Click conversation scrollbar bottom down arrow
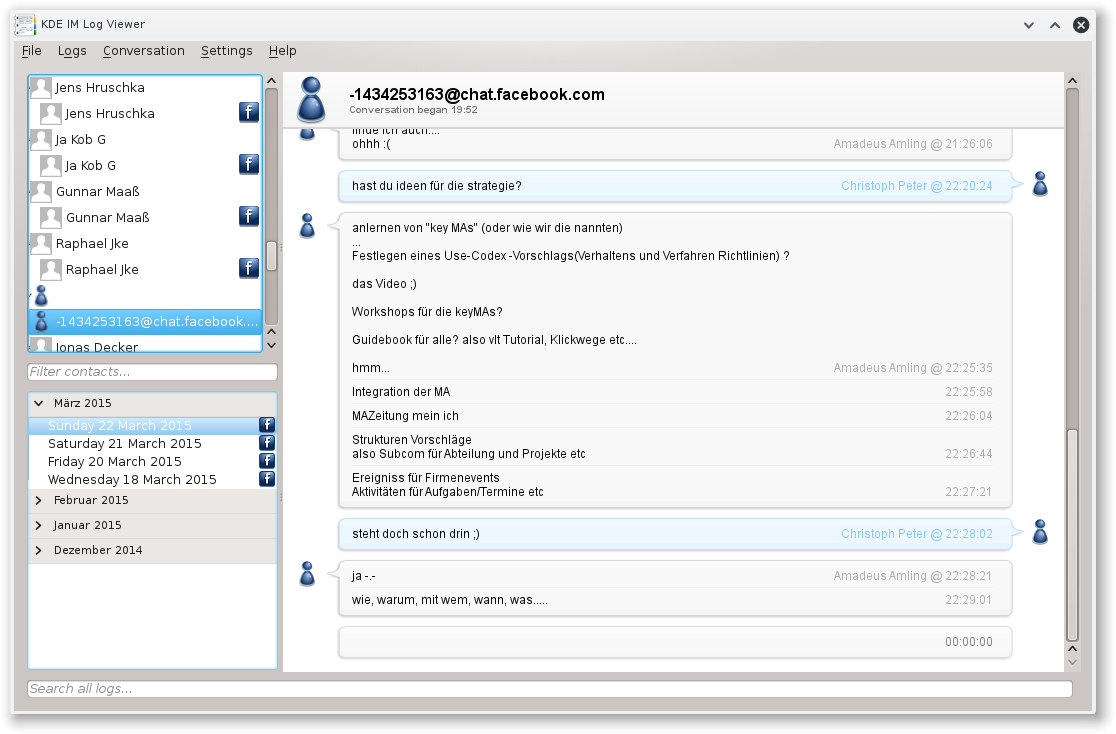This screenshot has width=1116, height=734. coord(1073,662)
